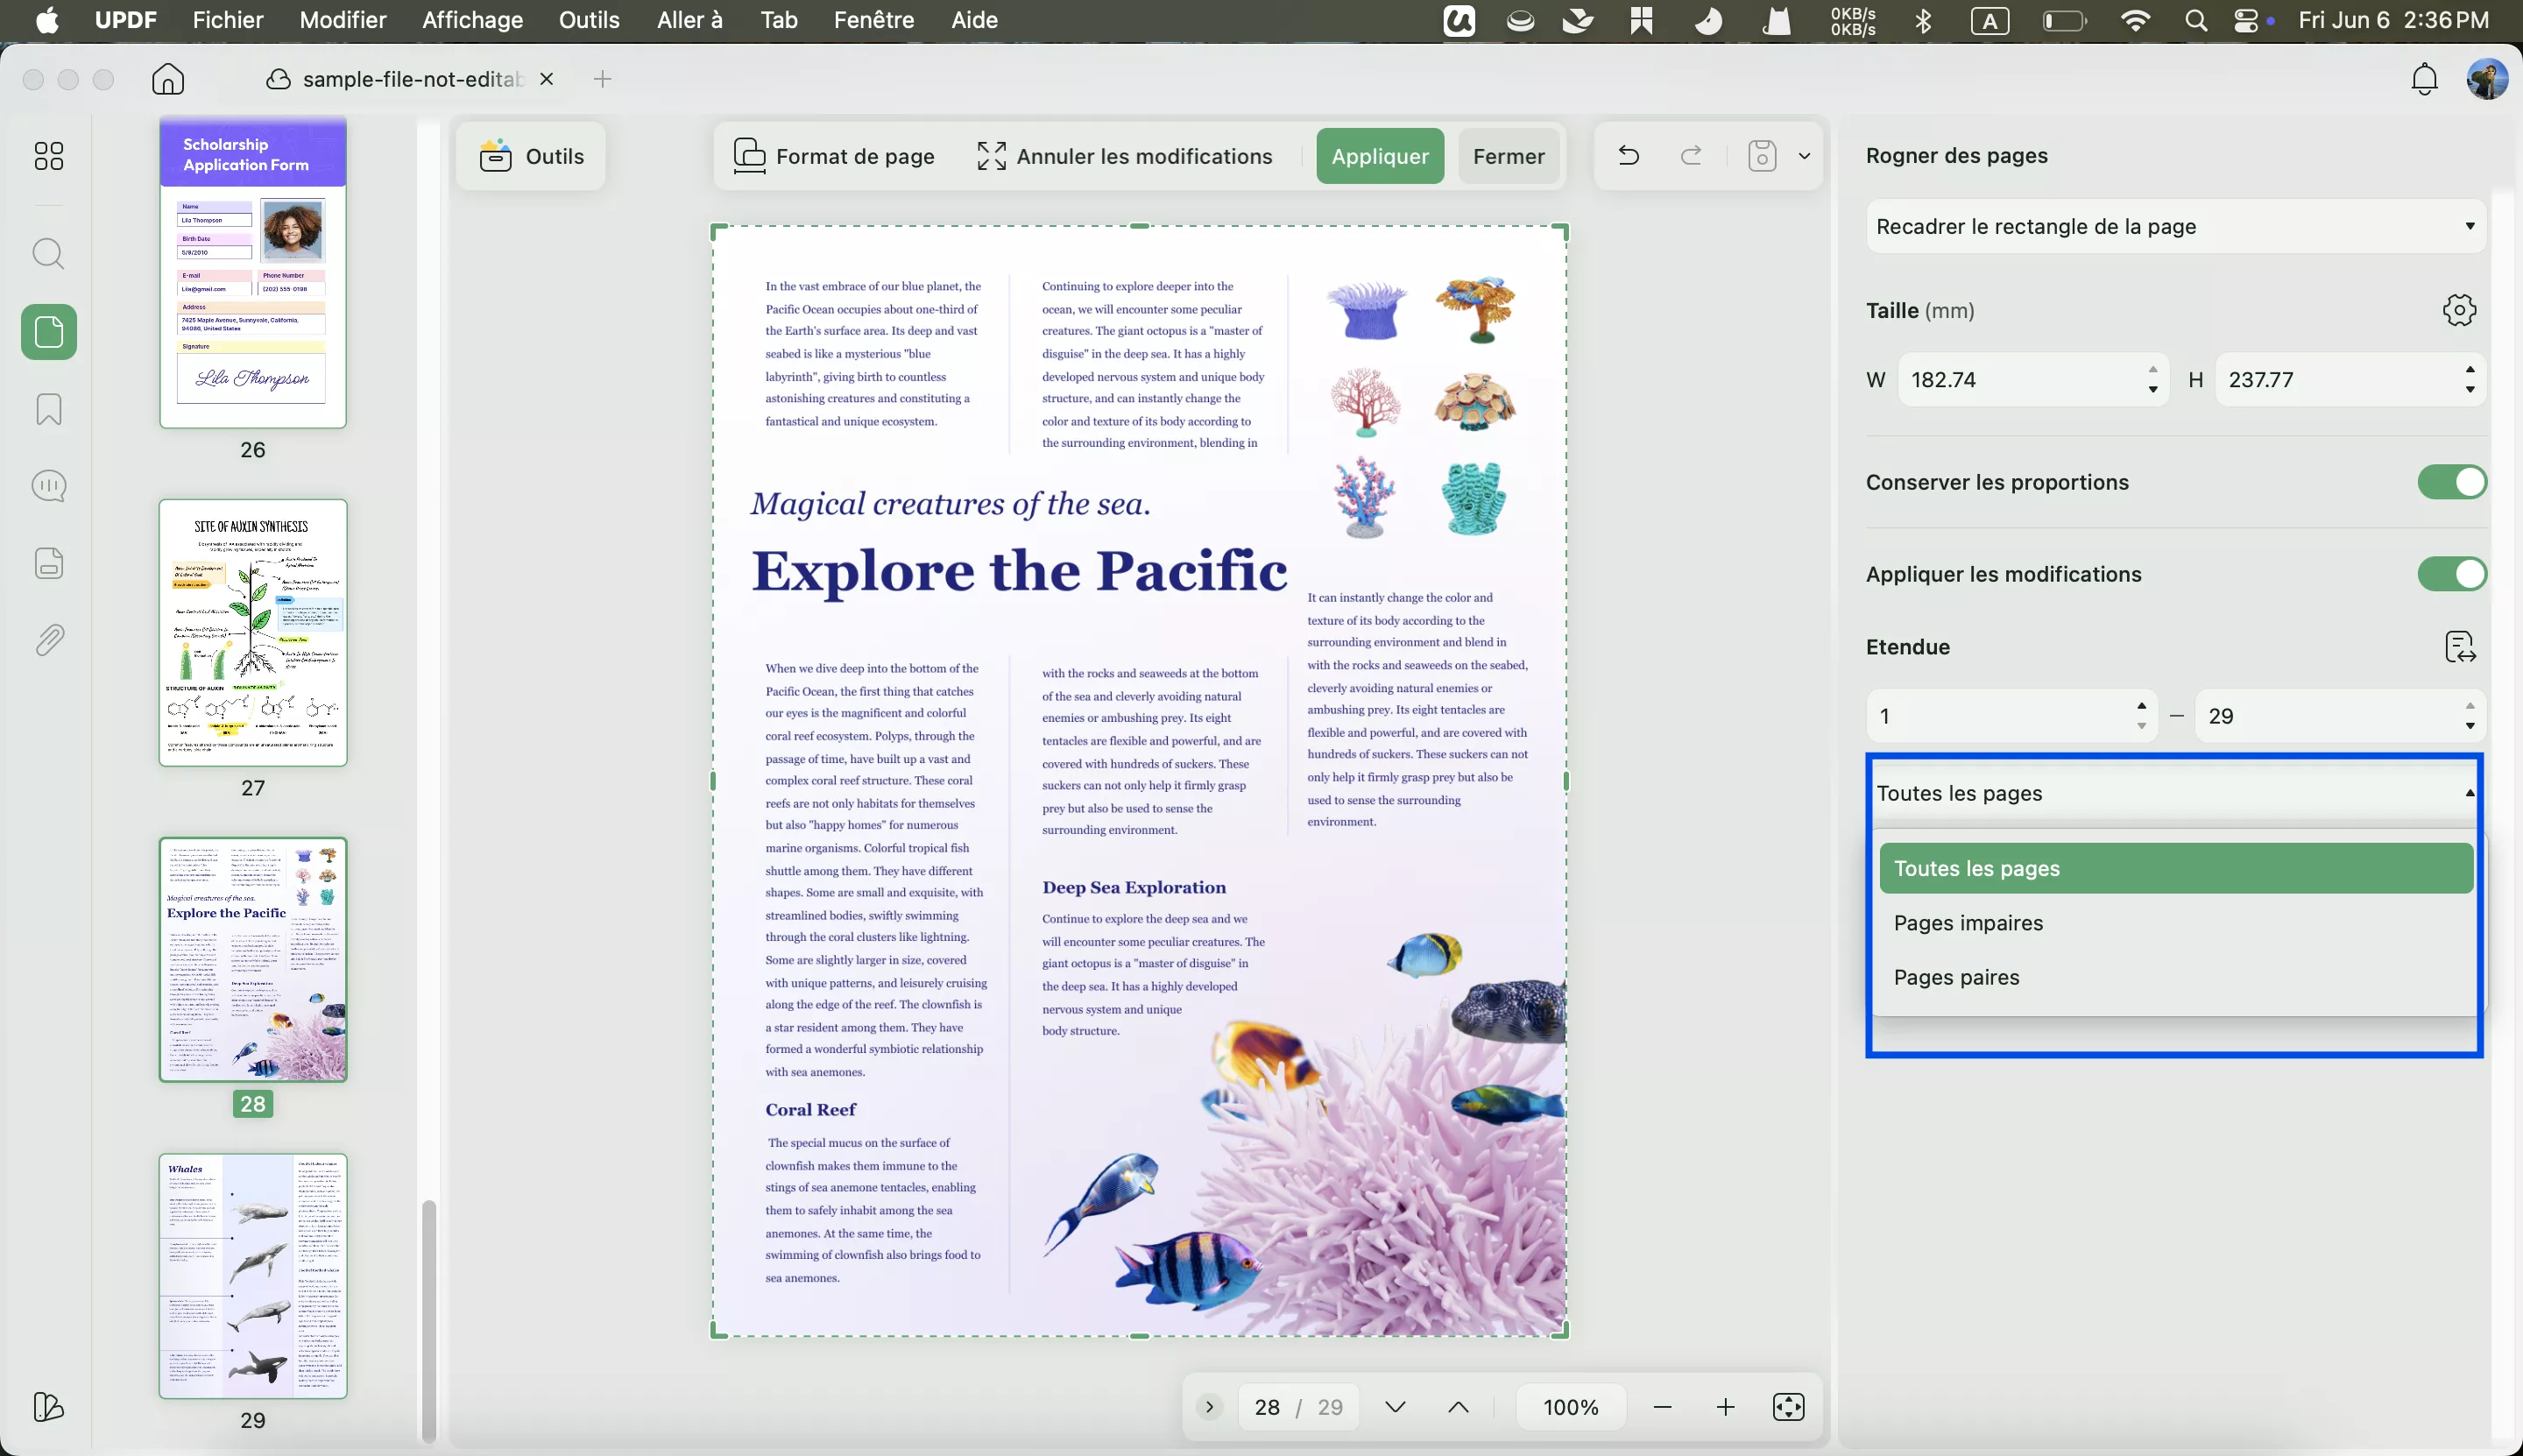Click the Appliquer button
Image resolution: width=2523 pixels, height=1456 pixels.
point(1380,156)
